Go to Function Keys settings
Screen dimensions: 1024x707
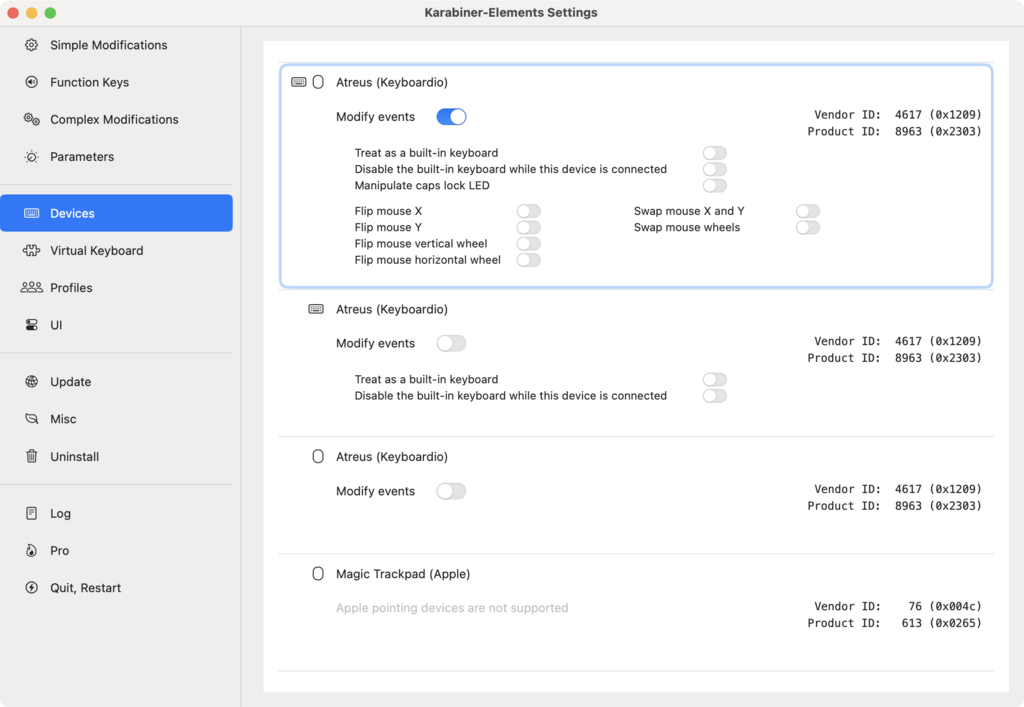pos(116,82)
